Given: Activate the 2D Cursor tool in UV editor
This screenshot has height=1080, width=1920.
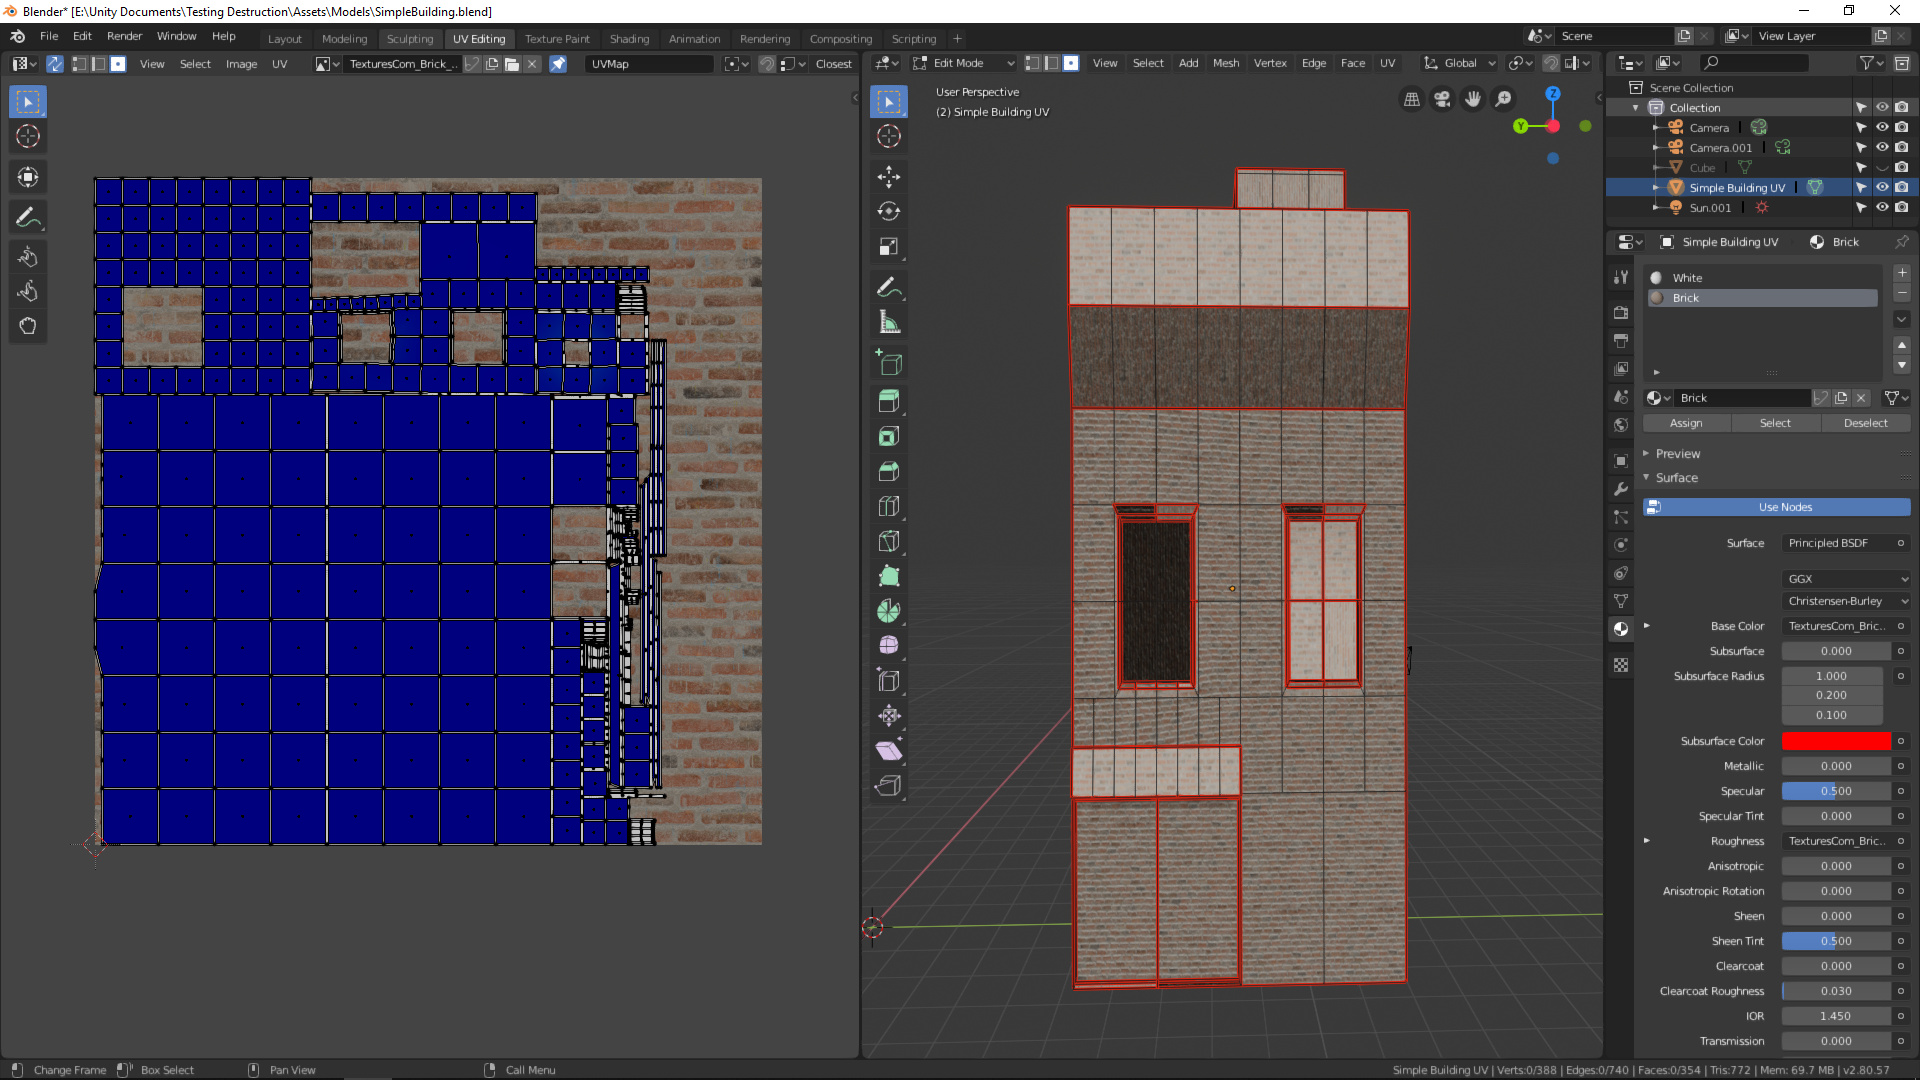Looking at the screenshot, I should tap(27, 137).
